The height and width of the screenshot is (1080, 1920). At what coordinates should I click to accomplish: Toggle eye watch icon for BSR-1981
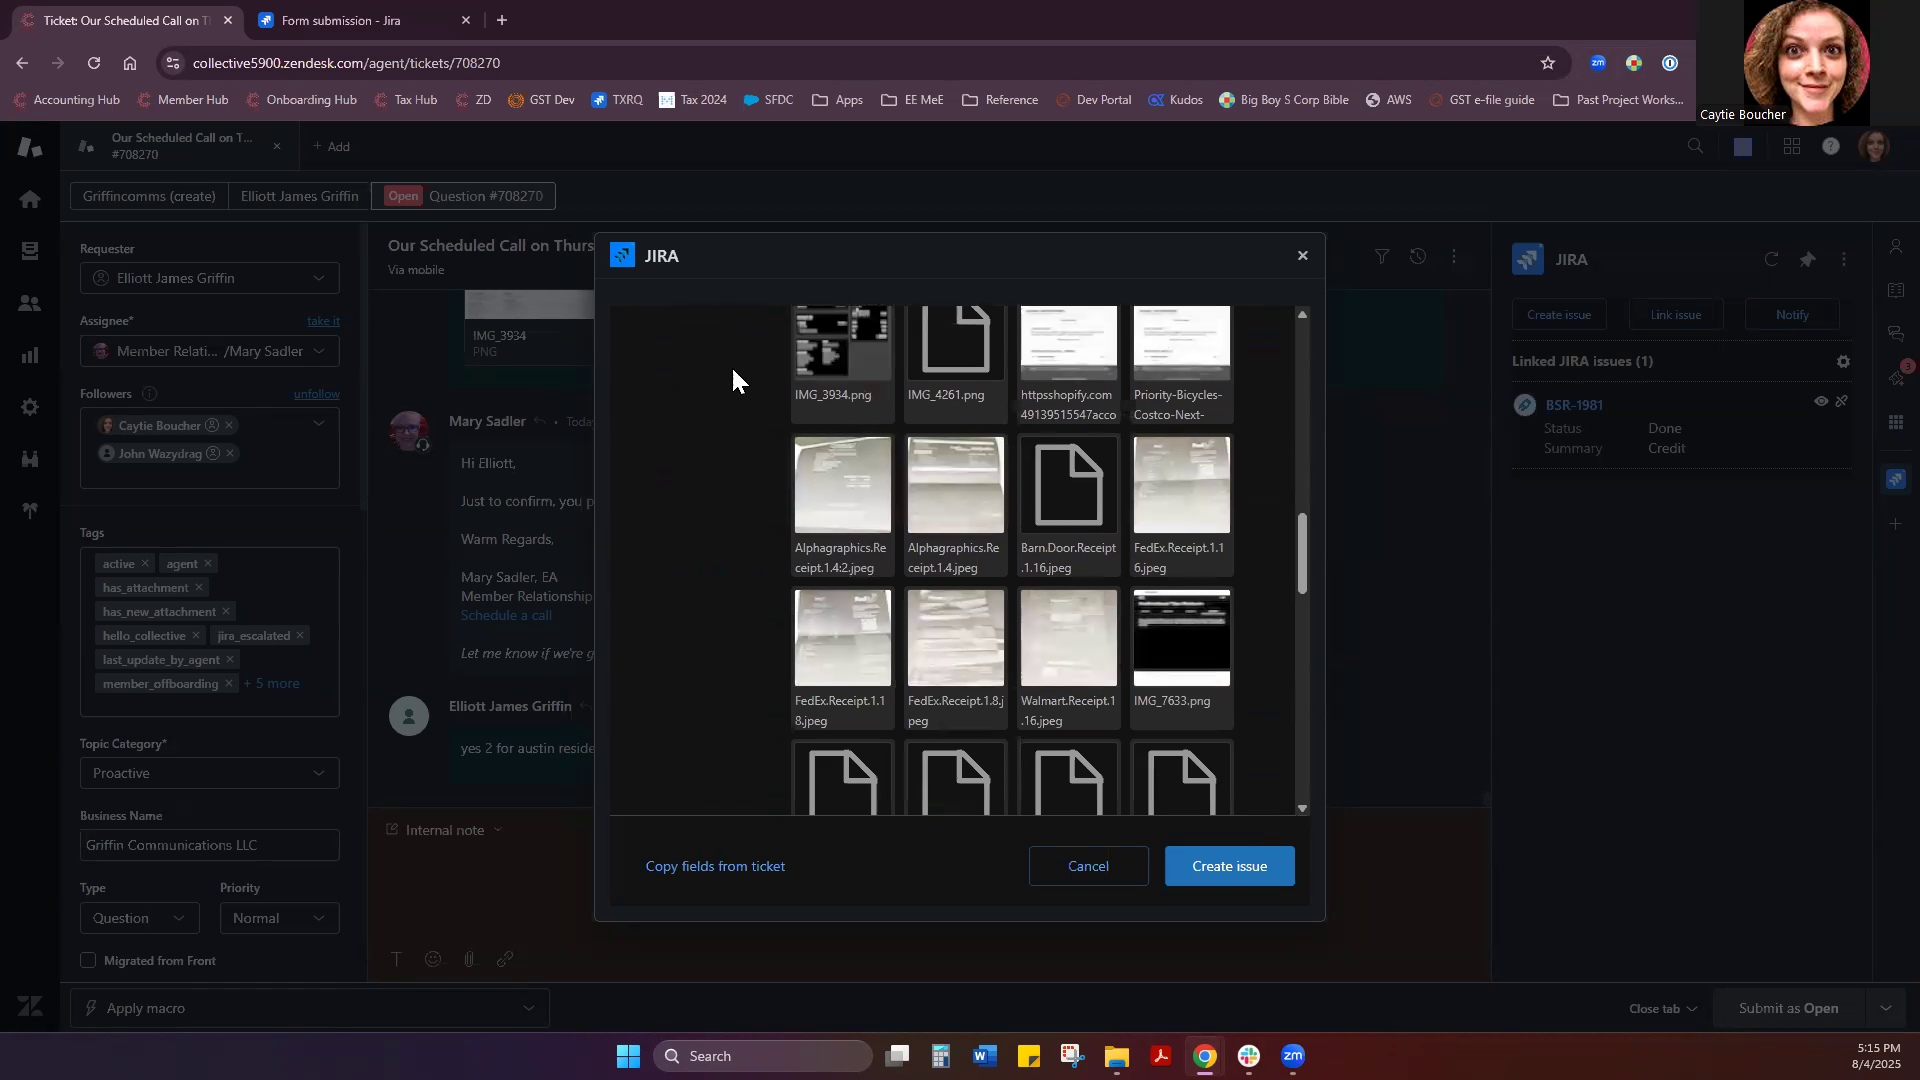tap(1821, 401)
